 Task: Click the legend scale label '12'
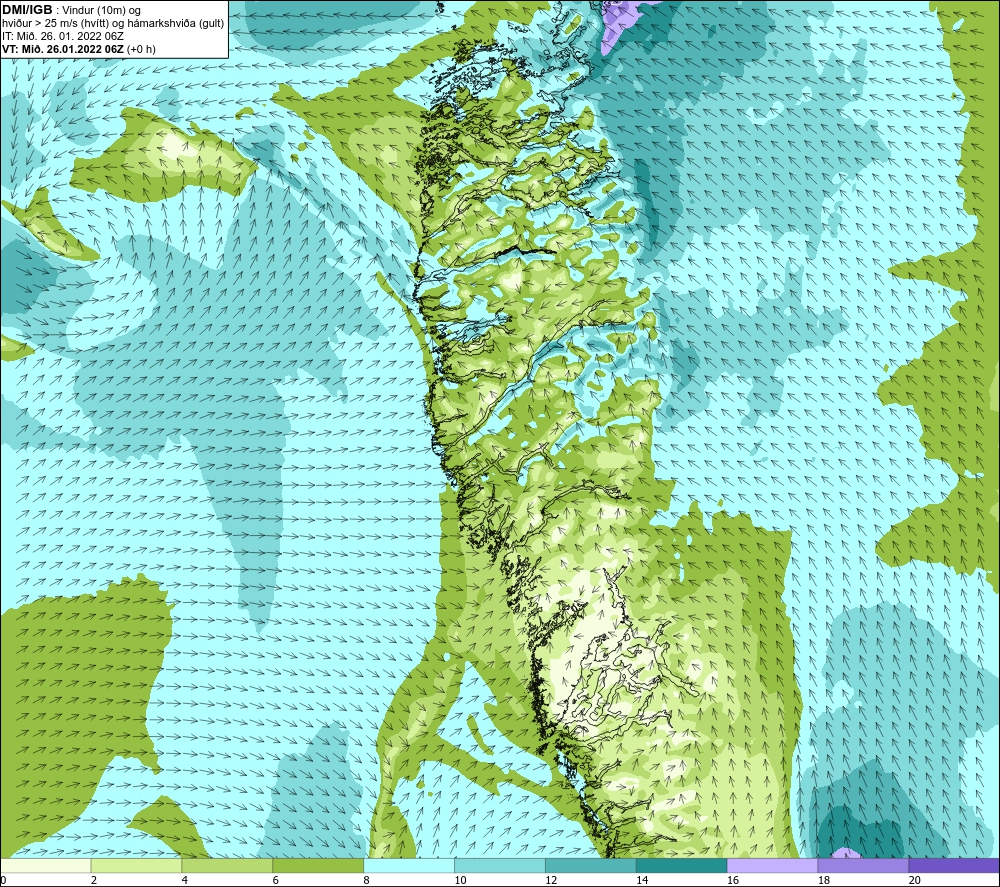point(551,880)
